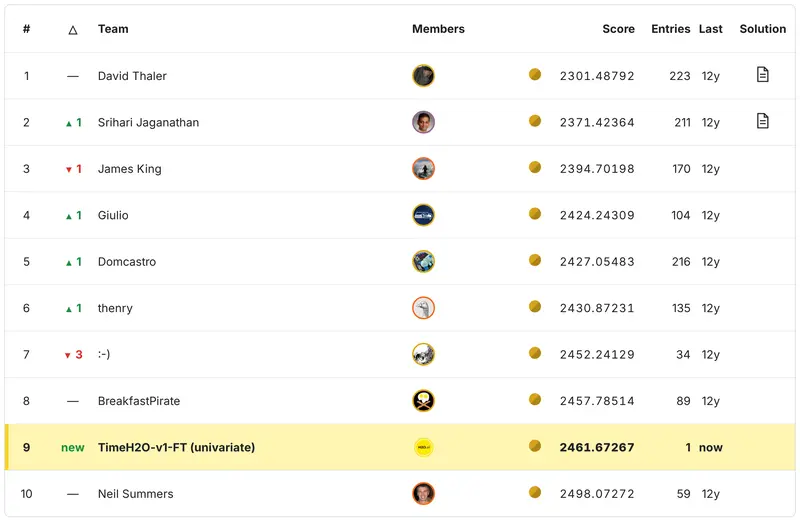This screenshot has width=800, height=520.
Task: Click Neil Summers' member avatar
Action: (x=423, y=493)
